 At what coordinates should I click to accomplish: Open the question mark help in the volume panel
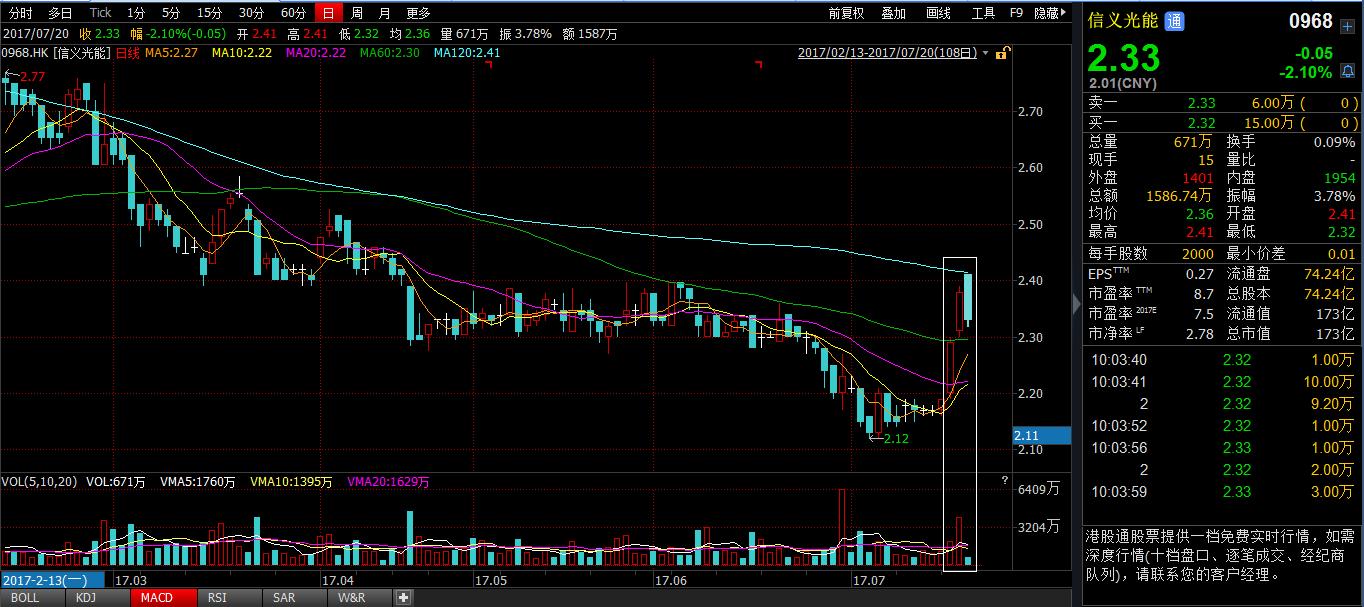tap(1004, 481)
